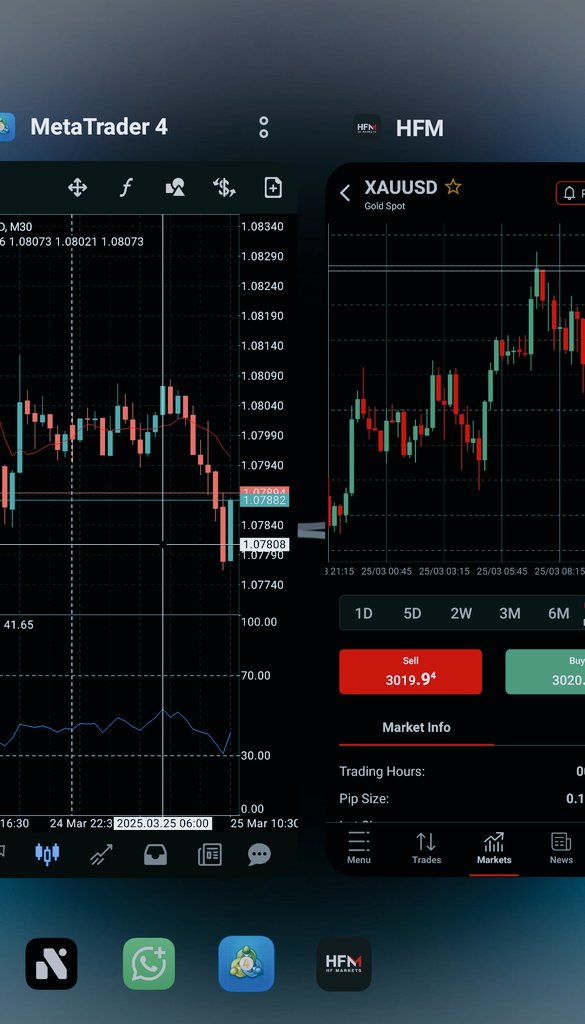Open the drawing objects shapes icon

click(175, 188)
